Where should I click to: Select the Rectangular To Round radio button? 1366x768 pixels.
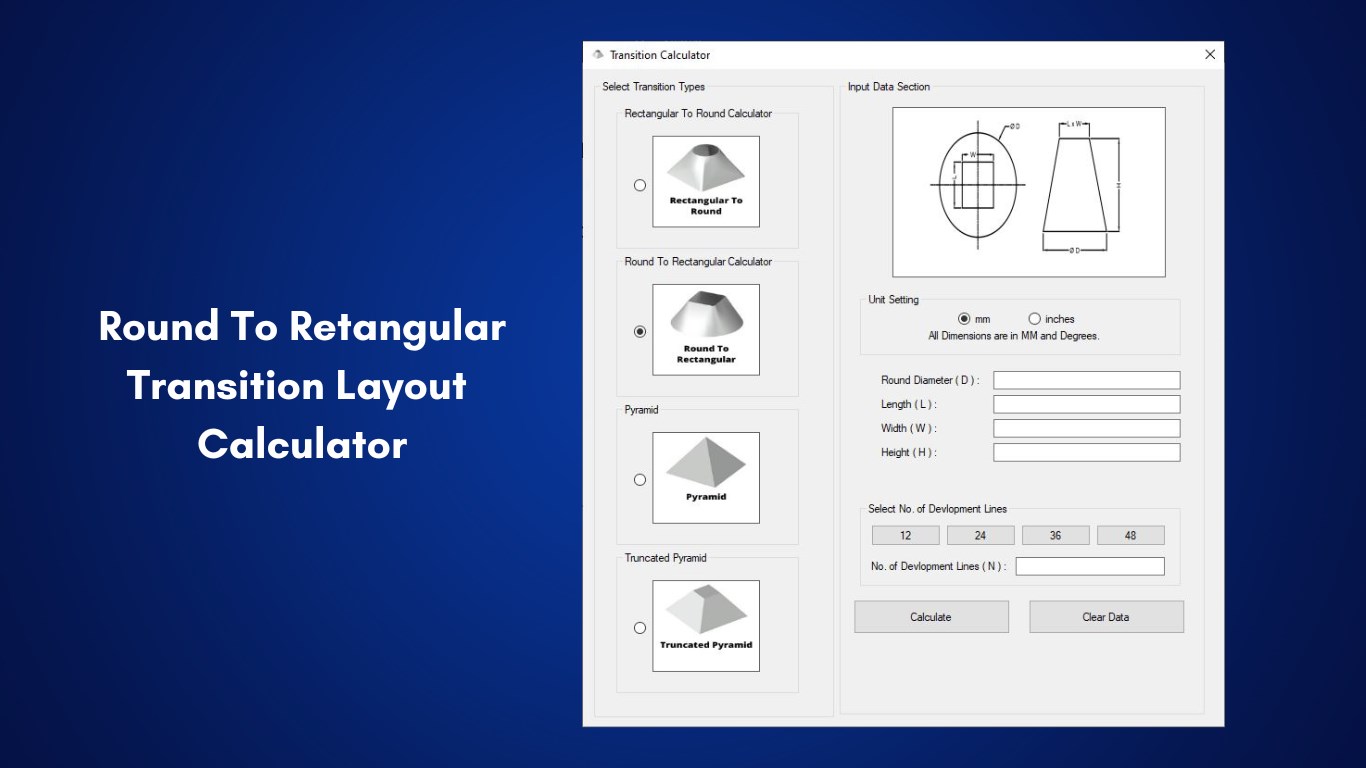[640, 185]
